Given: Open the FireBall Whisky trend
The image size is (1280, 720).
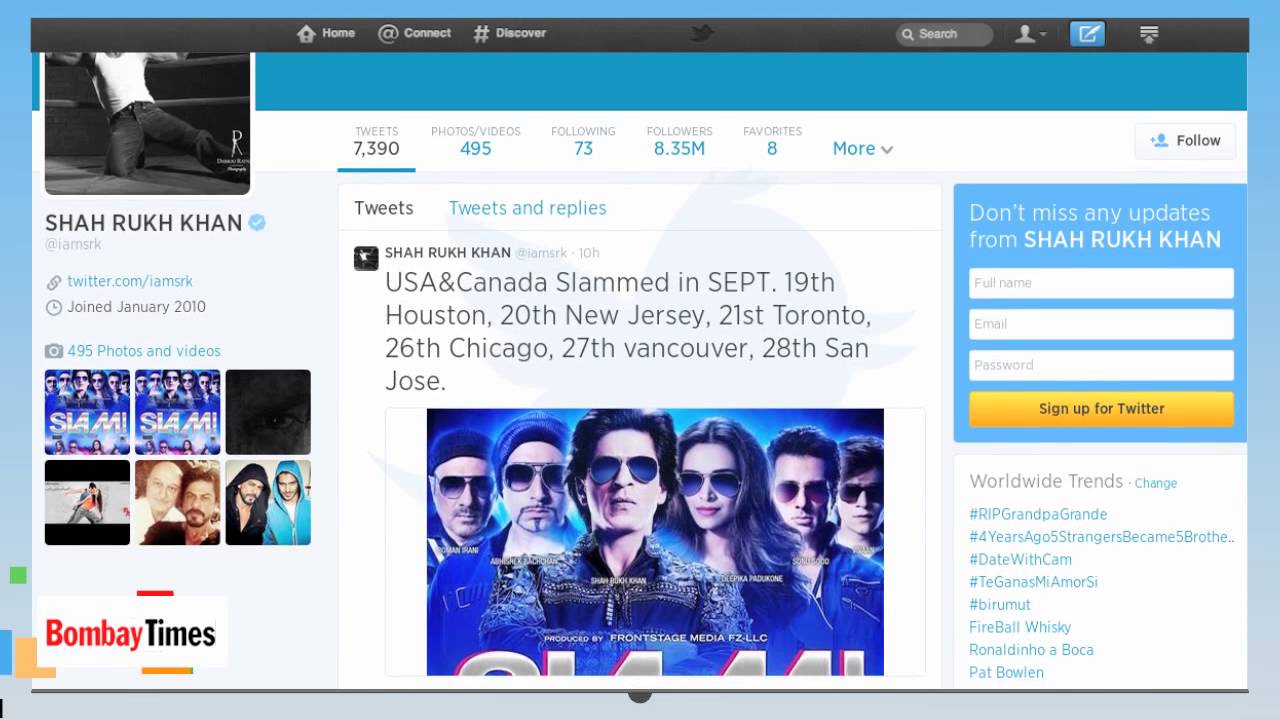Looking at the screenshot, I should click(x=1020, y=627).
